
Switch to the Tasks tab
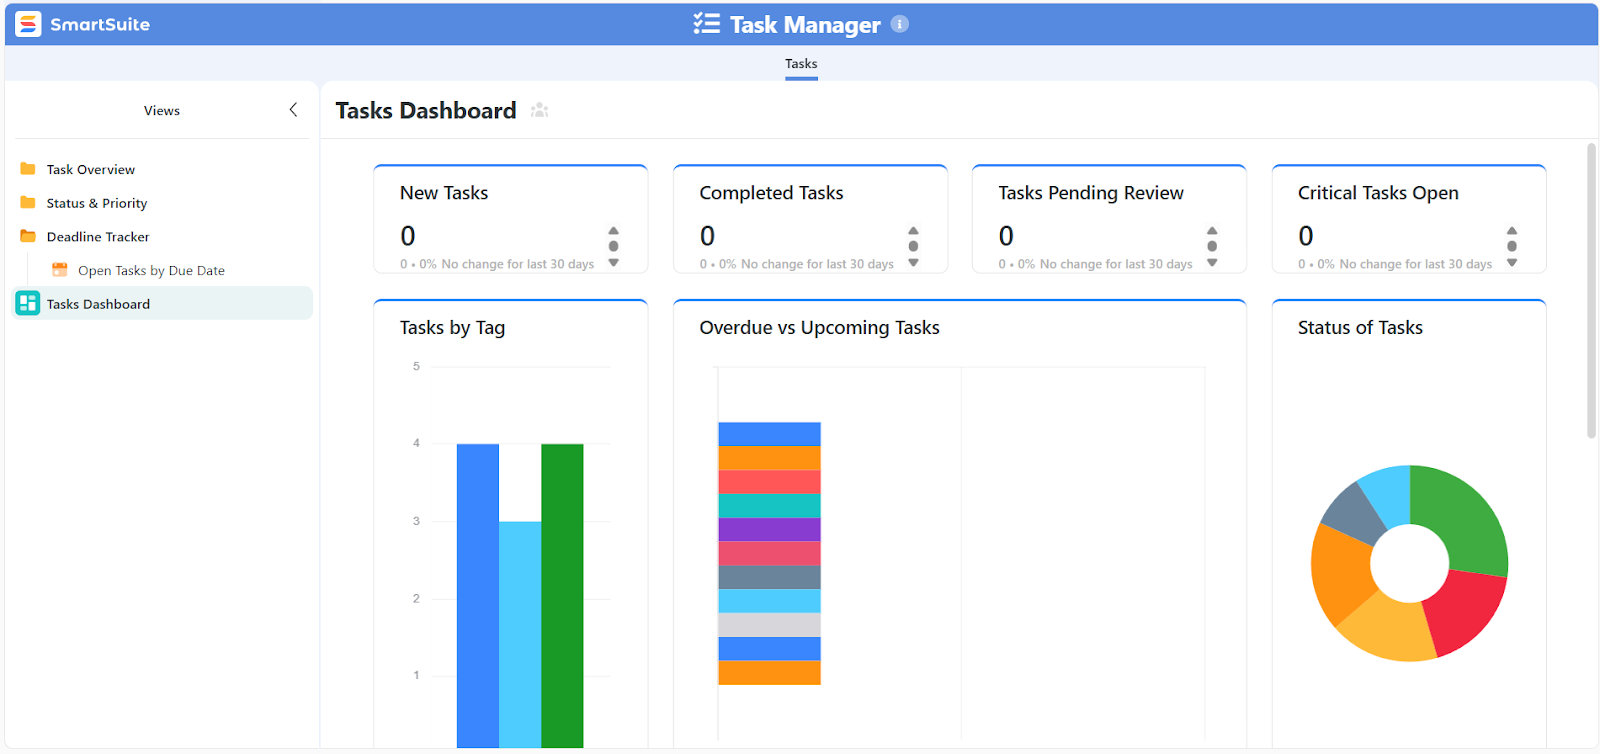pos(801,64)
